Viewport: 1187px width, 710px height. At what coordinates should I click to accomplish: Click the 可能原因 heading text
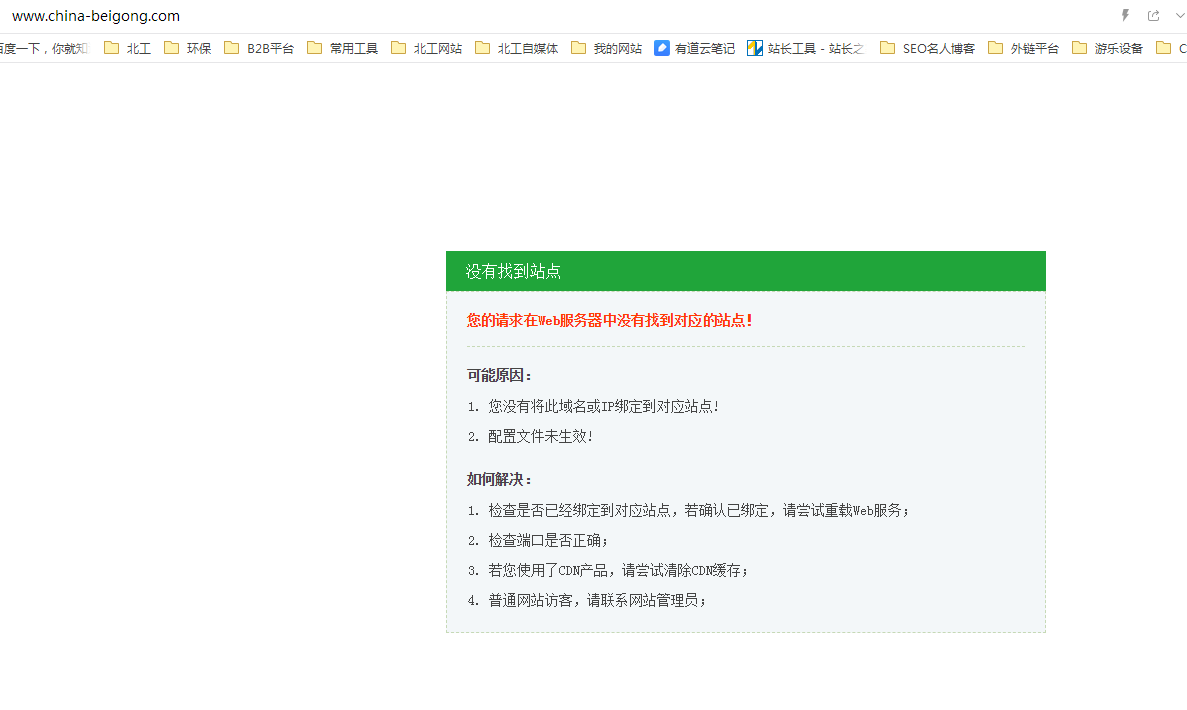pyautogui.click(x=500, y=375)
